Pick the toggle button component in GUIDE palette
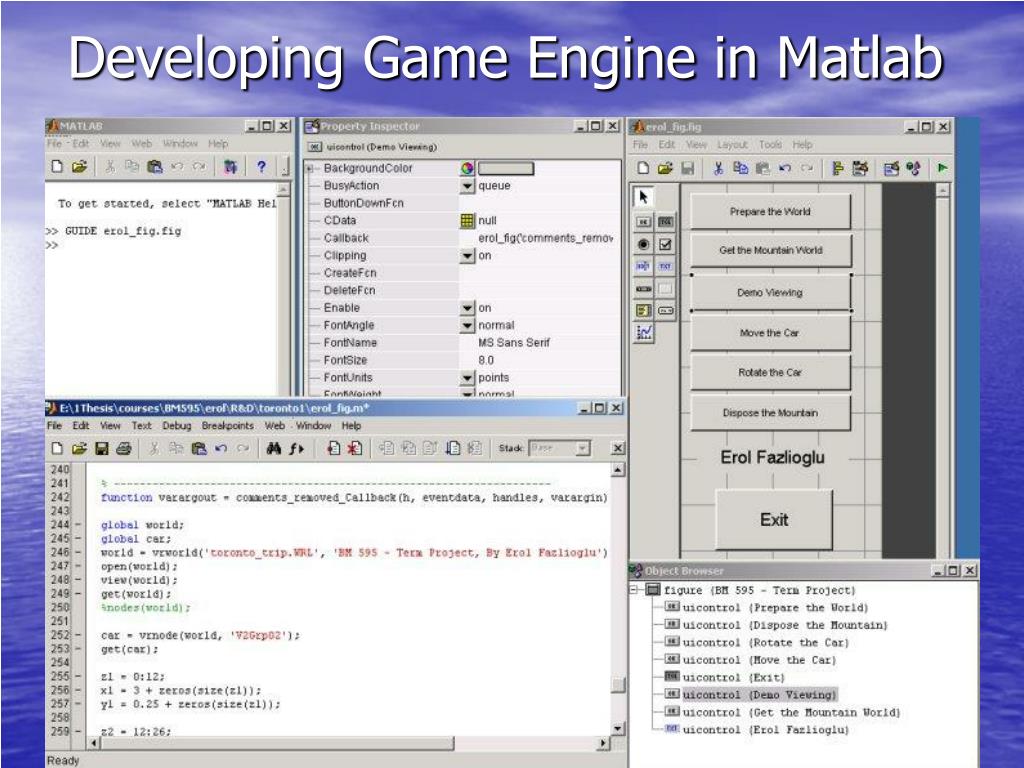The width and height of the screenshot is (1024, 768). pyautogui.click(x=665, y=222)
